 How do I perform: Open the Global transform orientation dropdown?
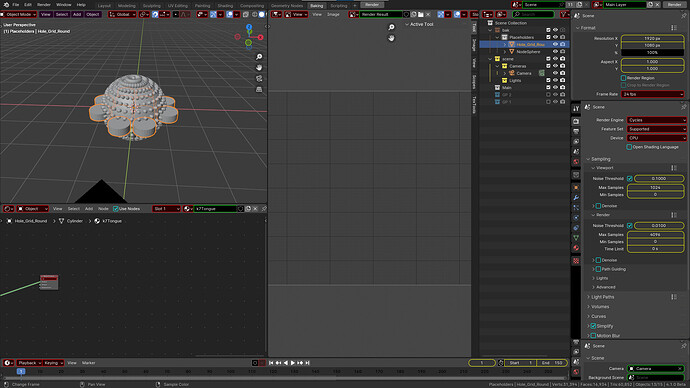point(122,15)
